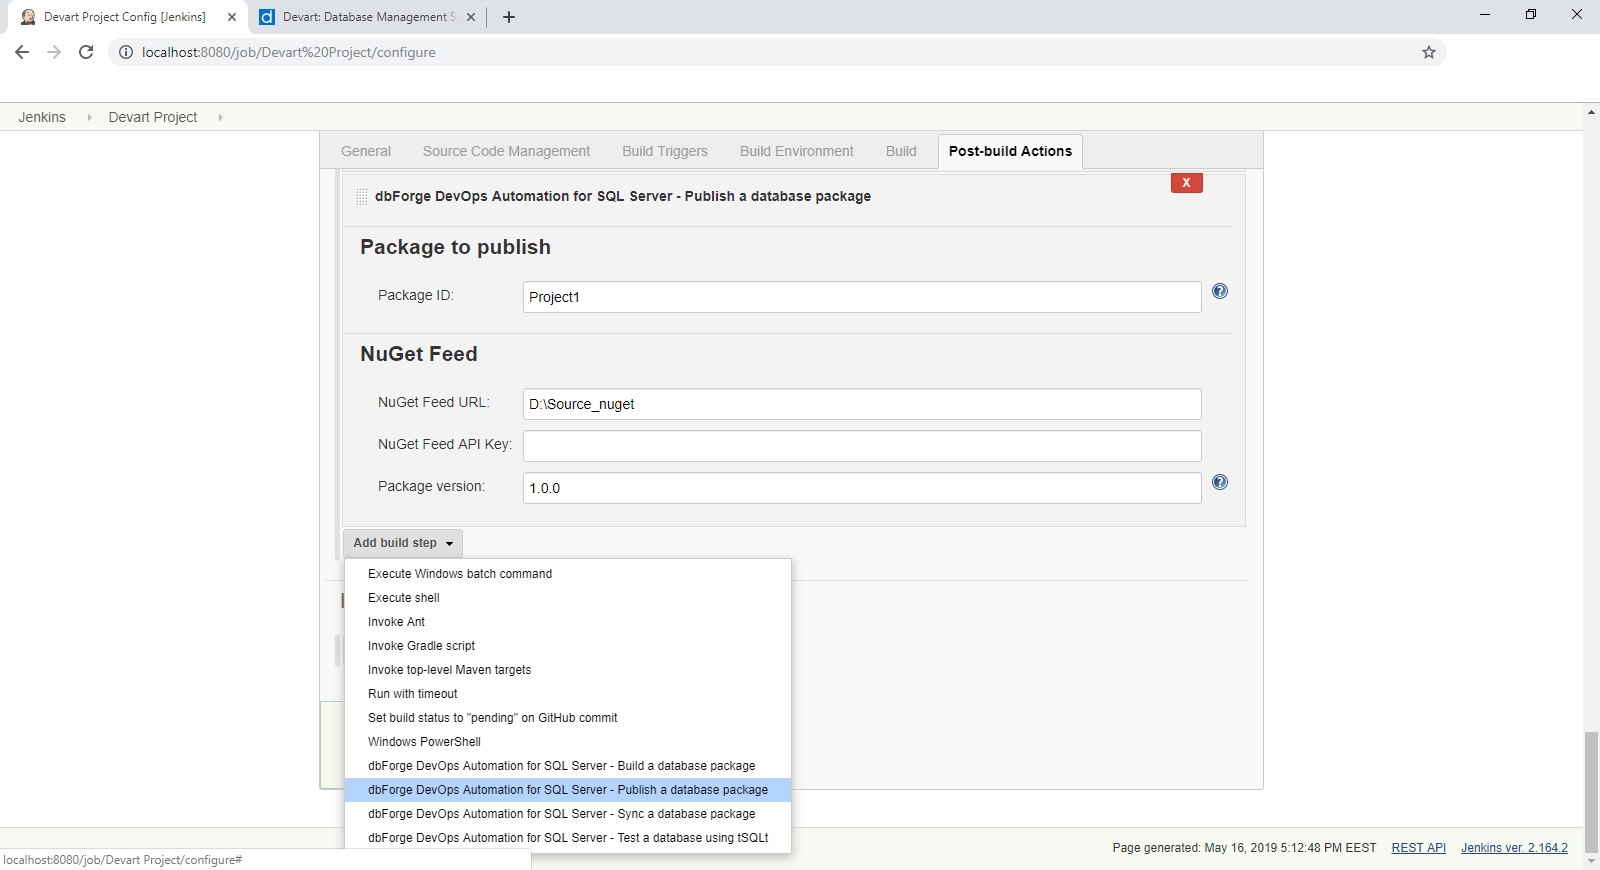Choose dbForge Build a database package
The width and height of the screenshot is (1600, 870).
point(568,766)
